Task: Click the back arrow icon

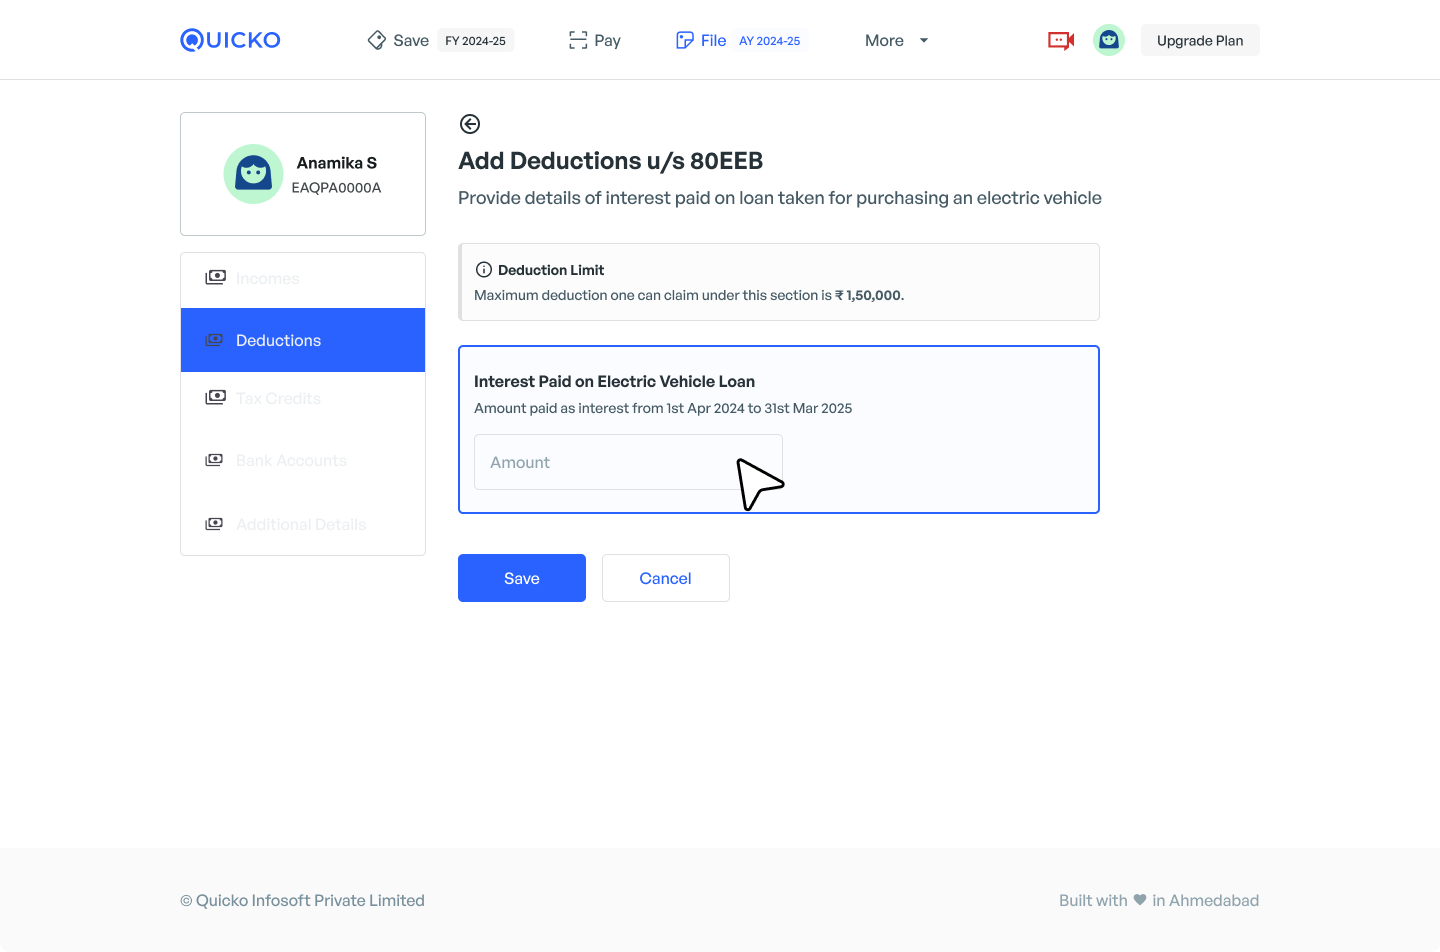Action: tap(470, 124)
